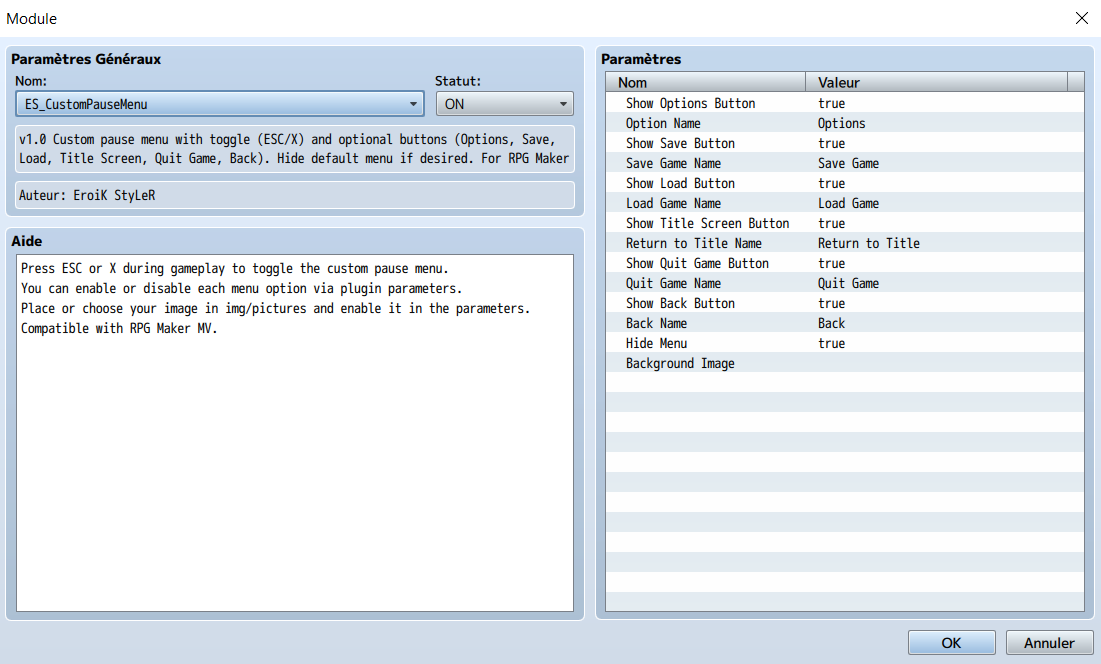Close the Module dialog window
1101x664 pixels.
coord(1081,18)
